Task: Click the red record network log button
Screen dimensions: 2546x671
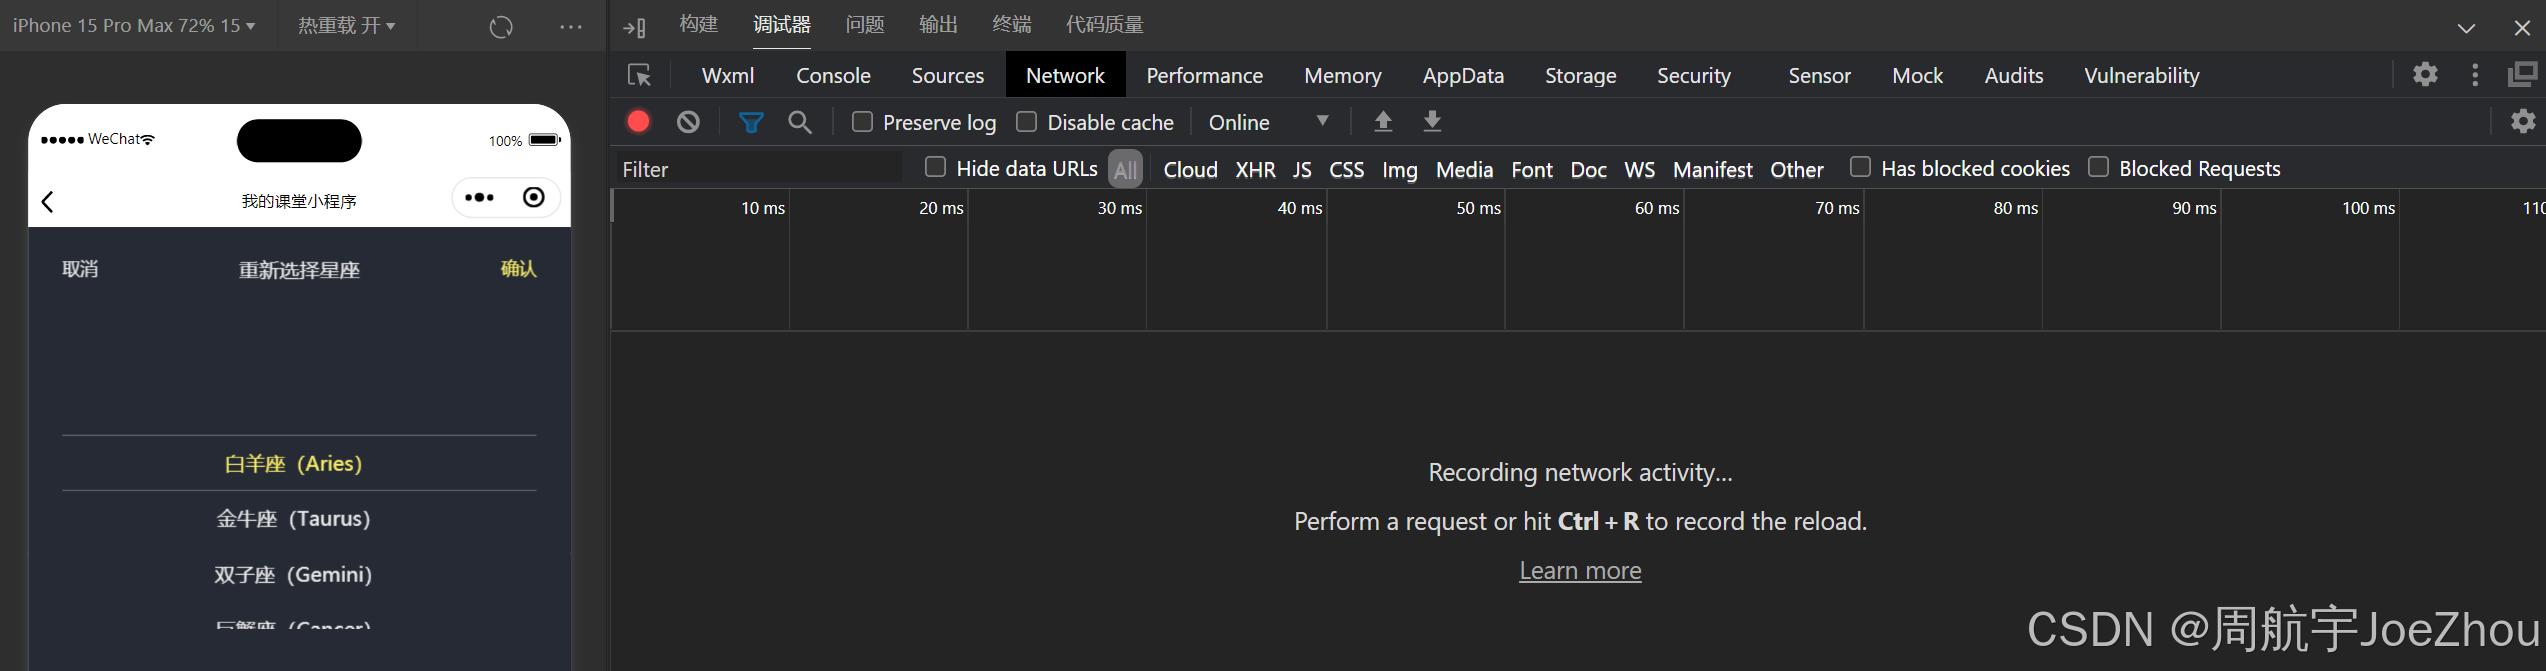Action: (638, 122)
